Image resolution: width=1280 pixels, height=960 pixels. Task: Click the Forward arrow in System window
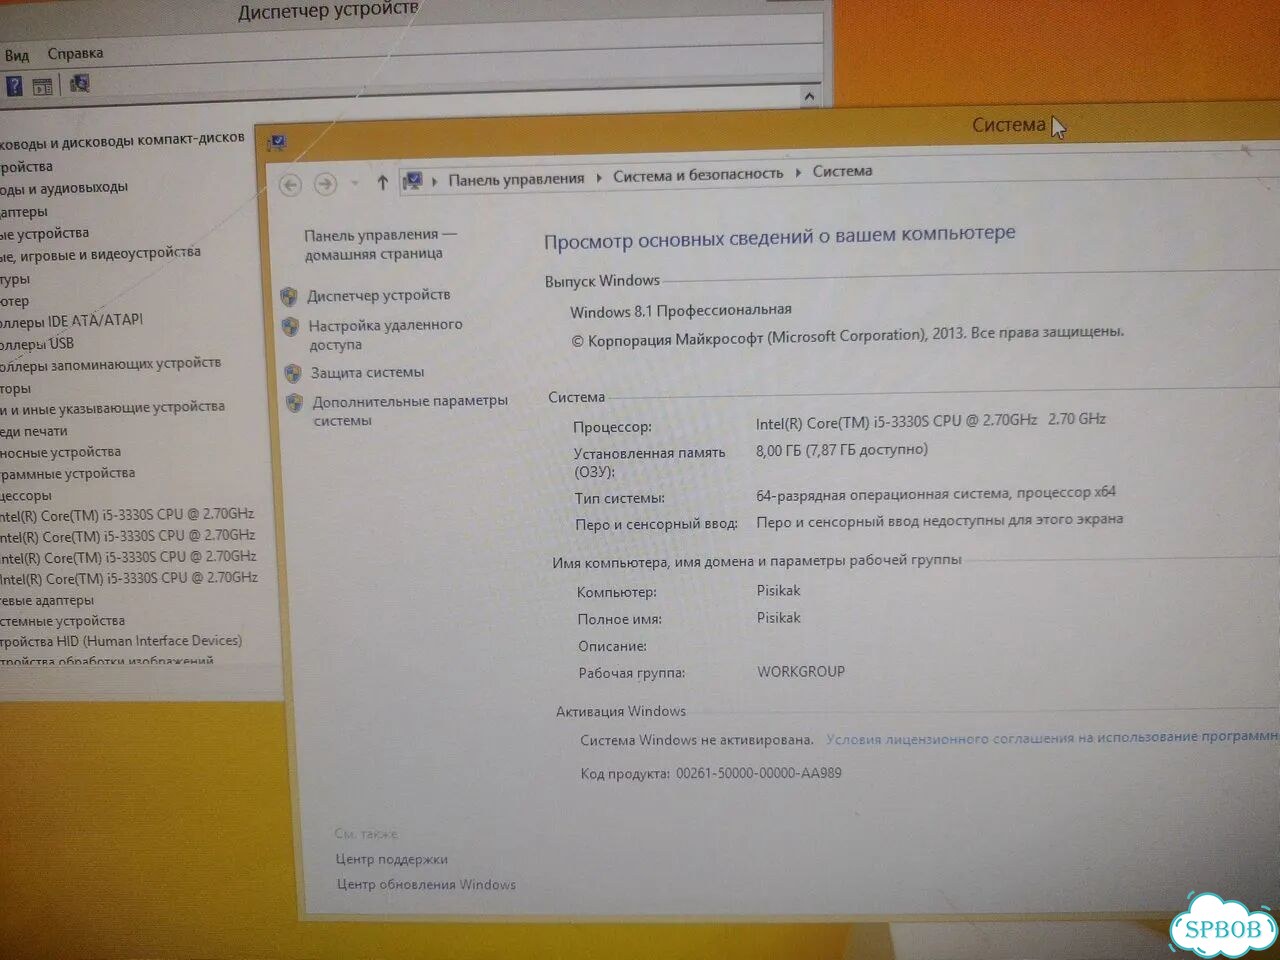coord(325,184)
